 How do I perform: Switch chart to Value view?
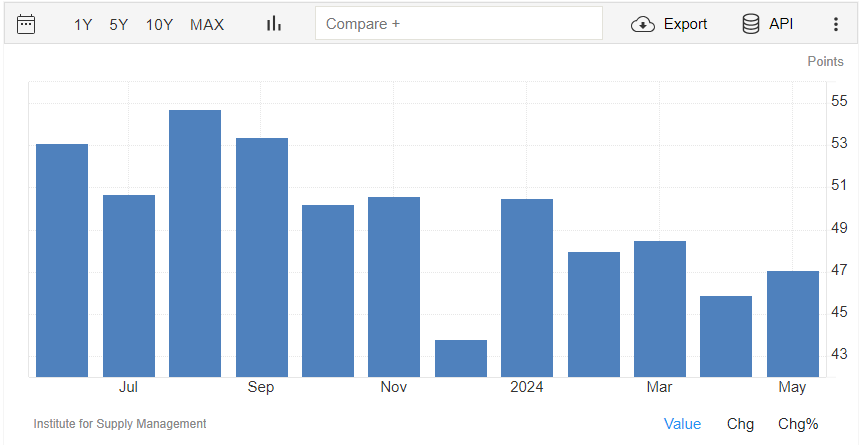click(682, 424)
